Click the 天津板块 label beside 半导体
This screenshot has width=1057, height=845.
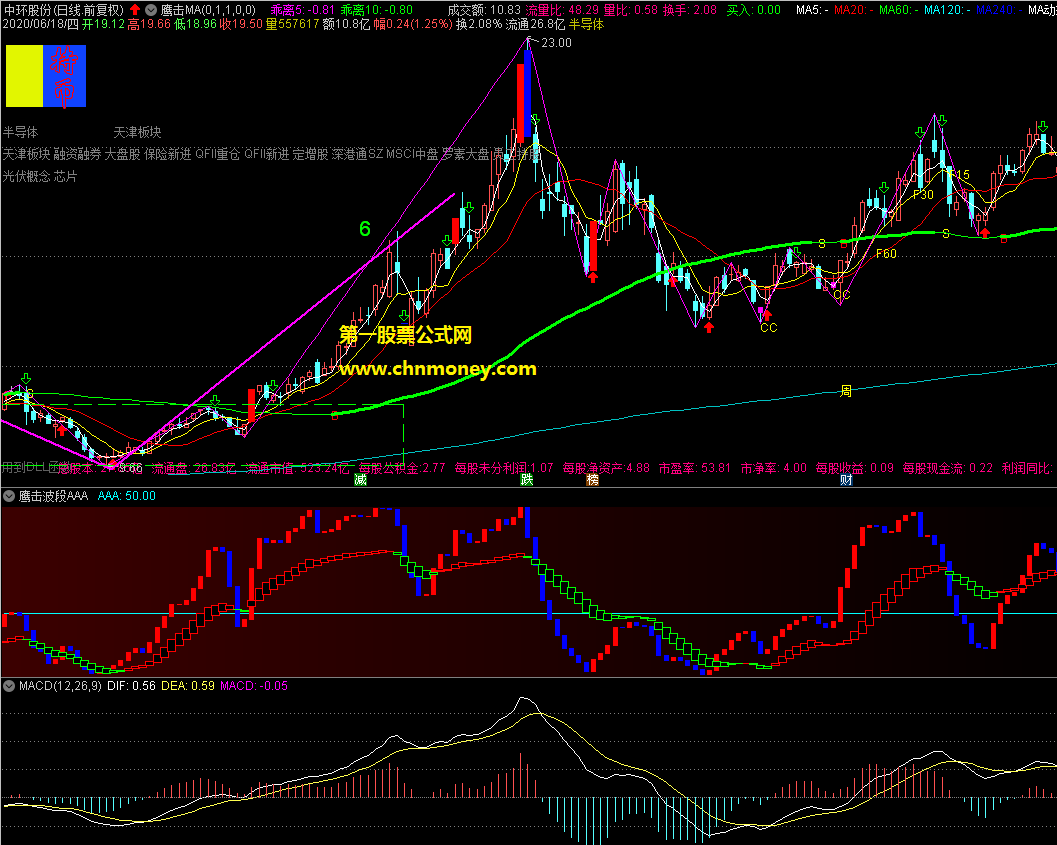[x=137, y=132]
